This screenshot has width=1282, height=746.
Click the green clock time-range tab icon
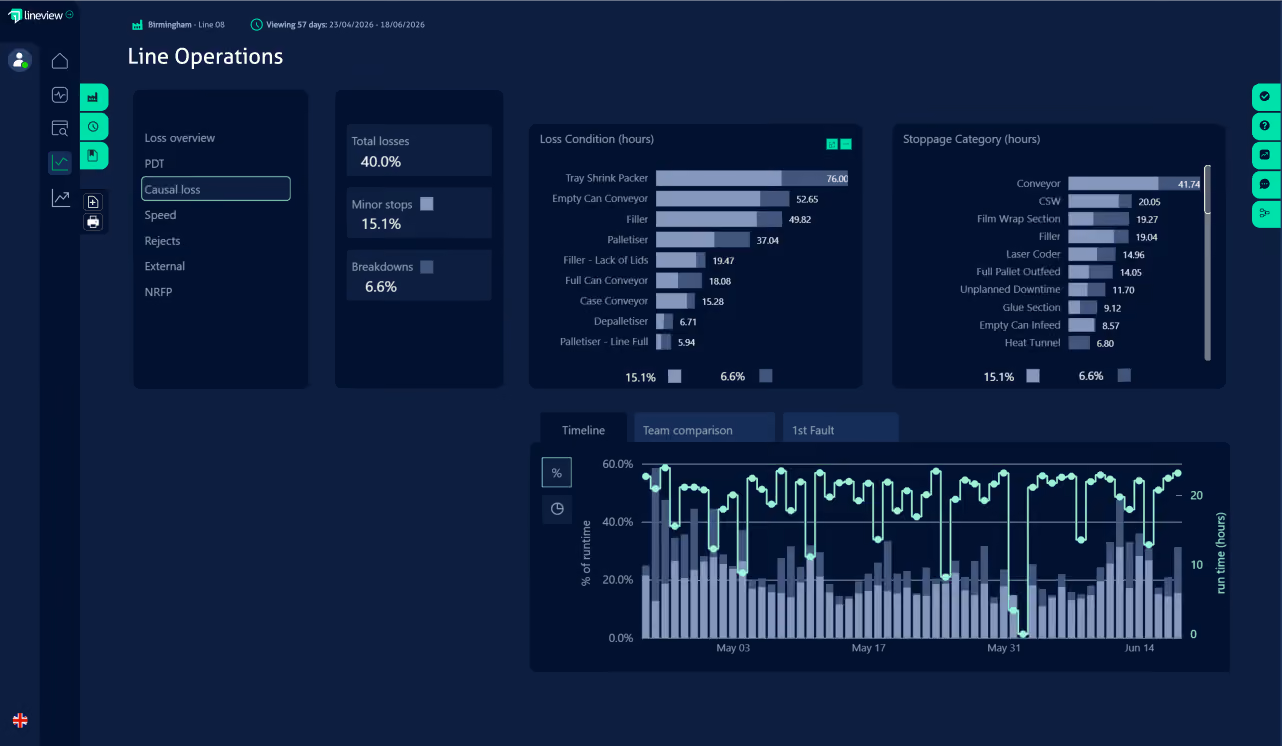click(93, 126)
